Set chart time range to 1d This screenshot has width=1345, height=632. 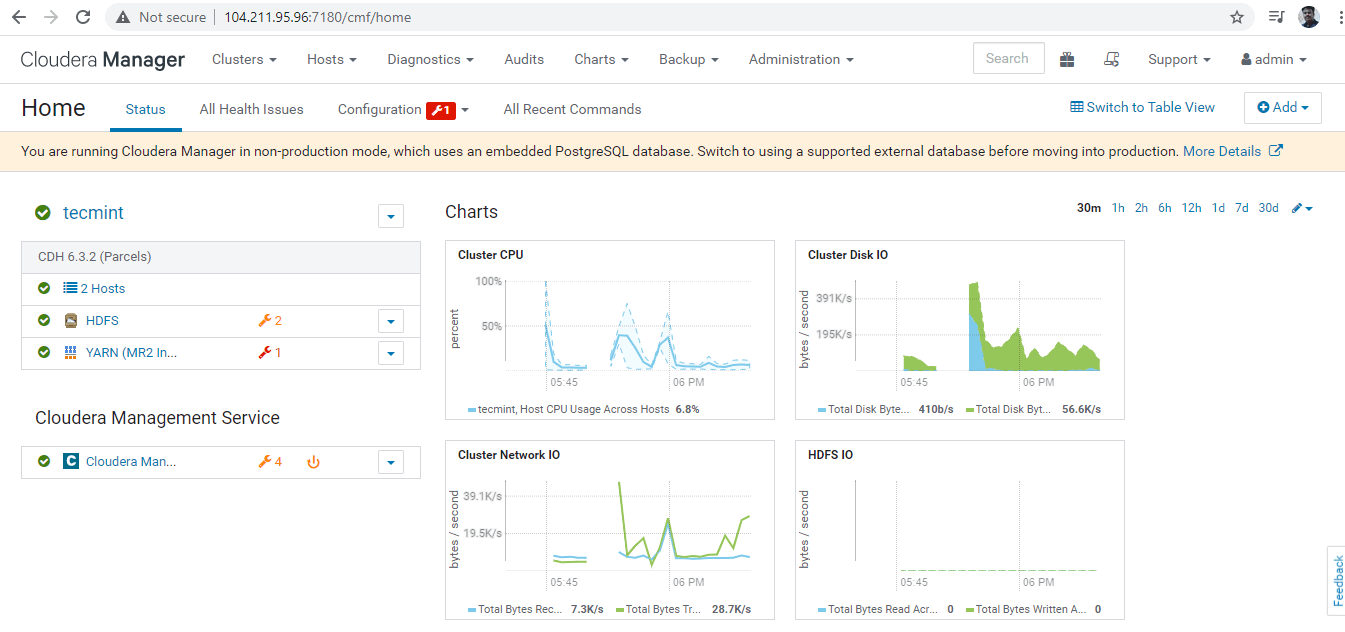1218,208
